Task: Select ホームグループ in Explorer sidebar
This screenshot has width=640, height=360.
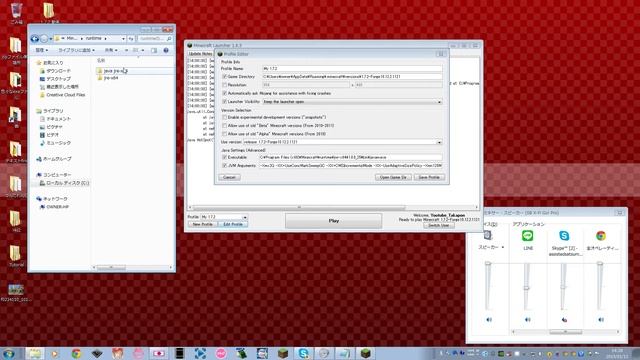Action: tap(54, 159)
